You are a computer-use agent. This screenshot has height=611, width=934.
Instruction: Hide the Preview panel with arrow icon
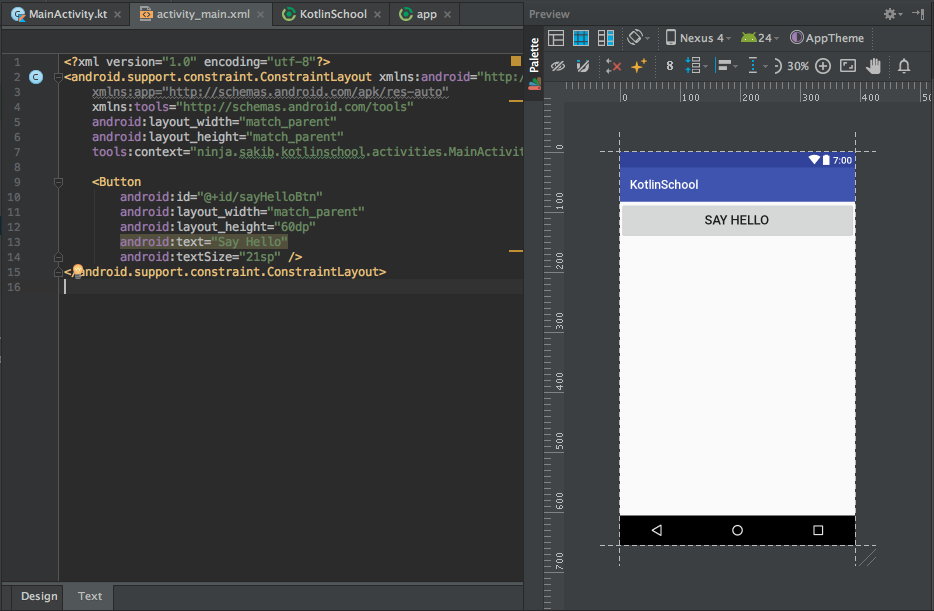coord(918,14)
